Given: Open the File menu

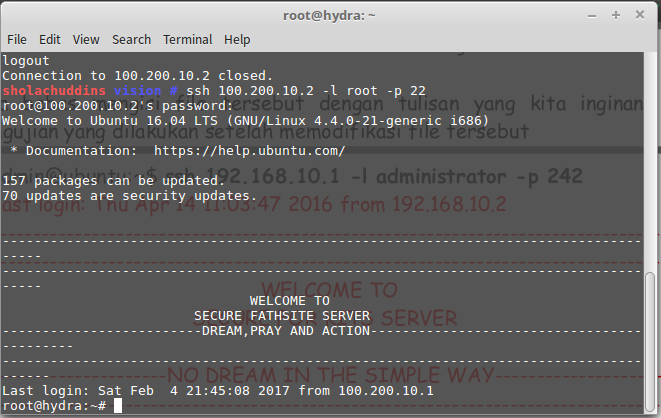Looking at the screenshot, I should 17,40.
